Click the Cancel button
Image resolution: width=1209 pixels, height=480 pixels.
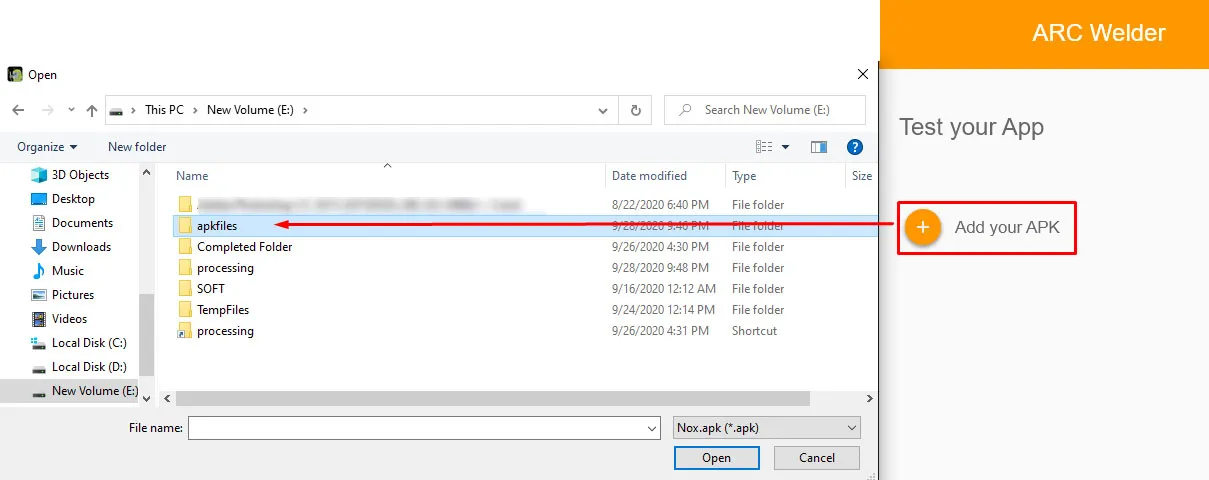(x=817, y=458)
